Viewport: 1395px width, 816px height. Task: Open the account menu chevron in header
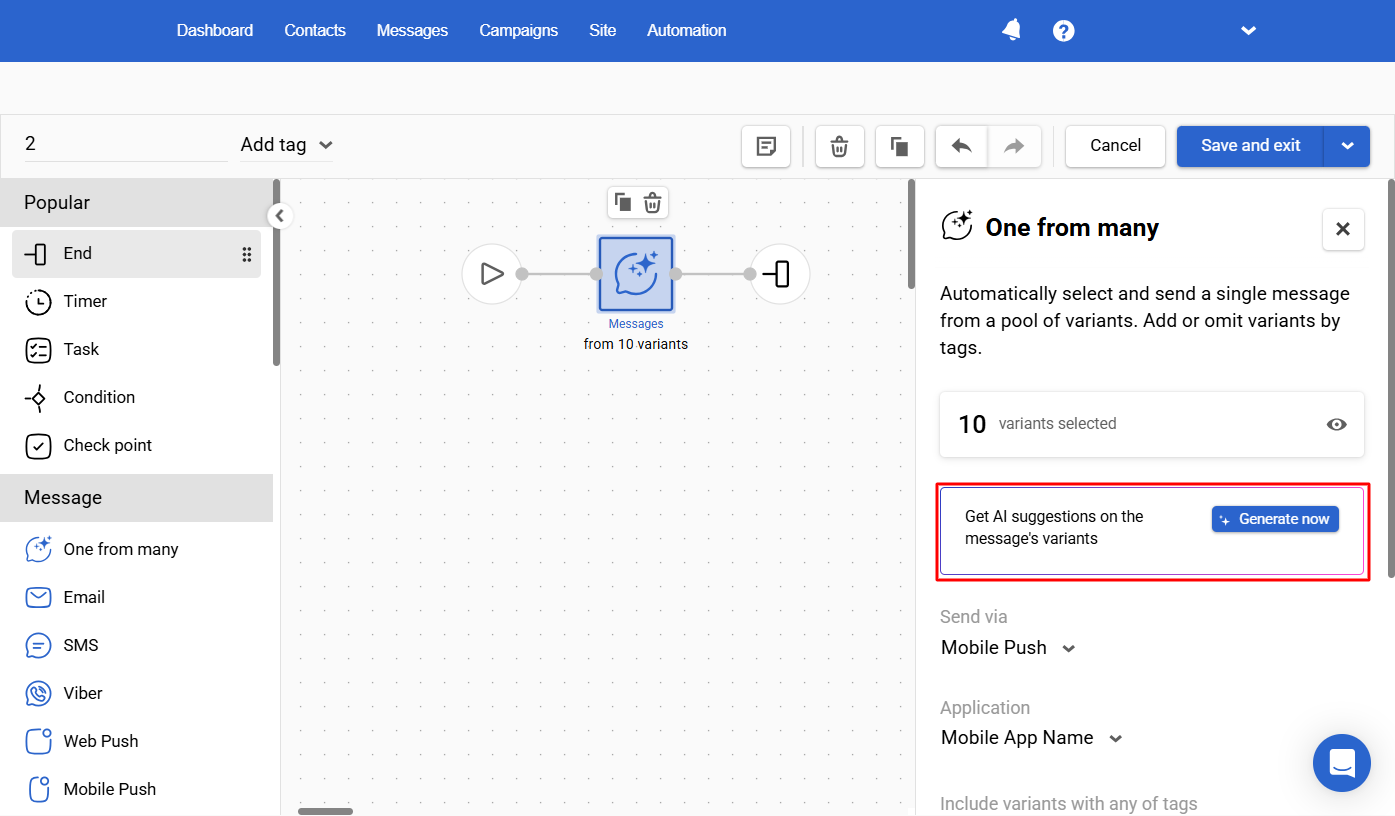coord(1248,31)
